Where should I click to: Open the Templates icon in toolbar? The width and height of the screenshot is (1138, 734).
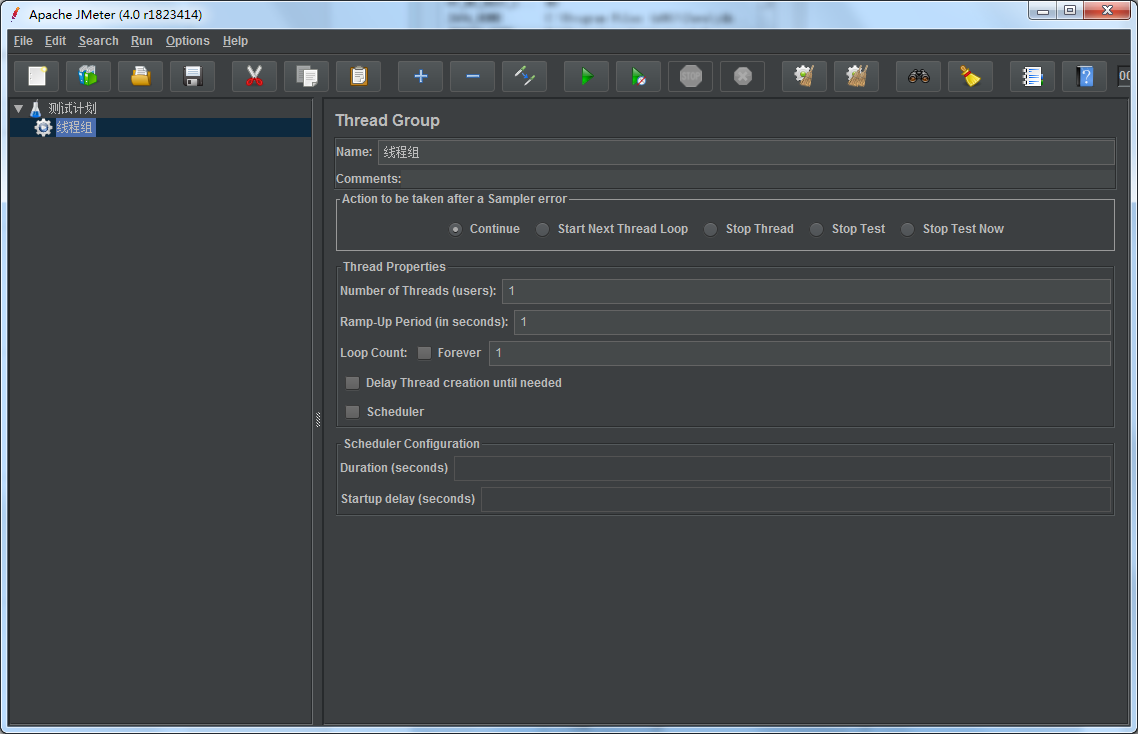point(89,76)
